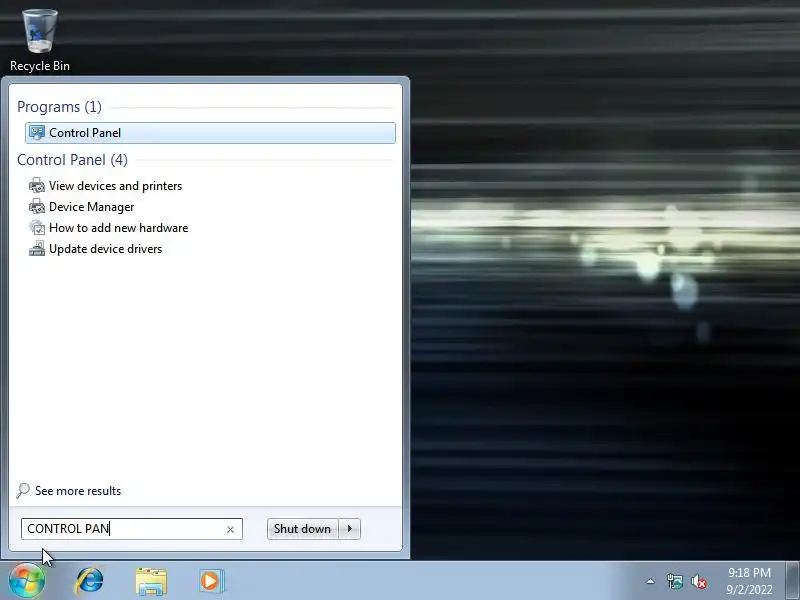
Task: Clear the search box with X
Action: pyautogui.click(x=230, y=530)
